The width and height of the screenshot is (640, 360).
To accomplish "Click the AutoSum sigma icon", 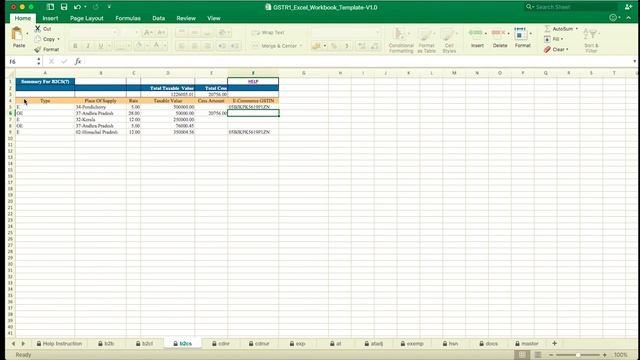I will (547, 29).
